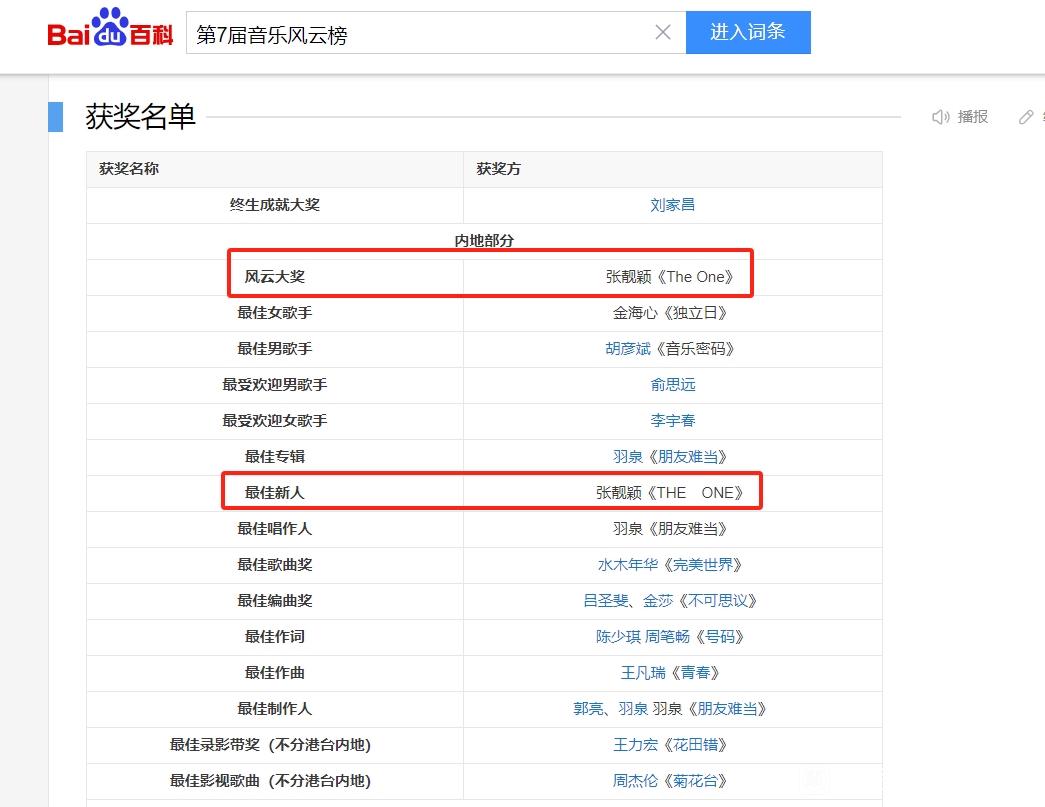Open the 刘家昌 link

coord(672,205)
